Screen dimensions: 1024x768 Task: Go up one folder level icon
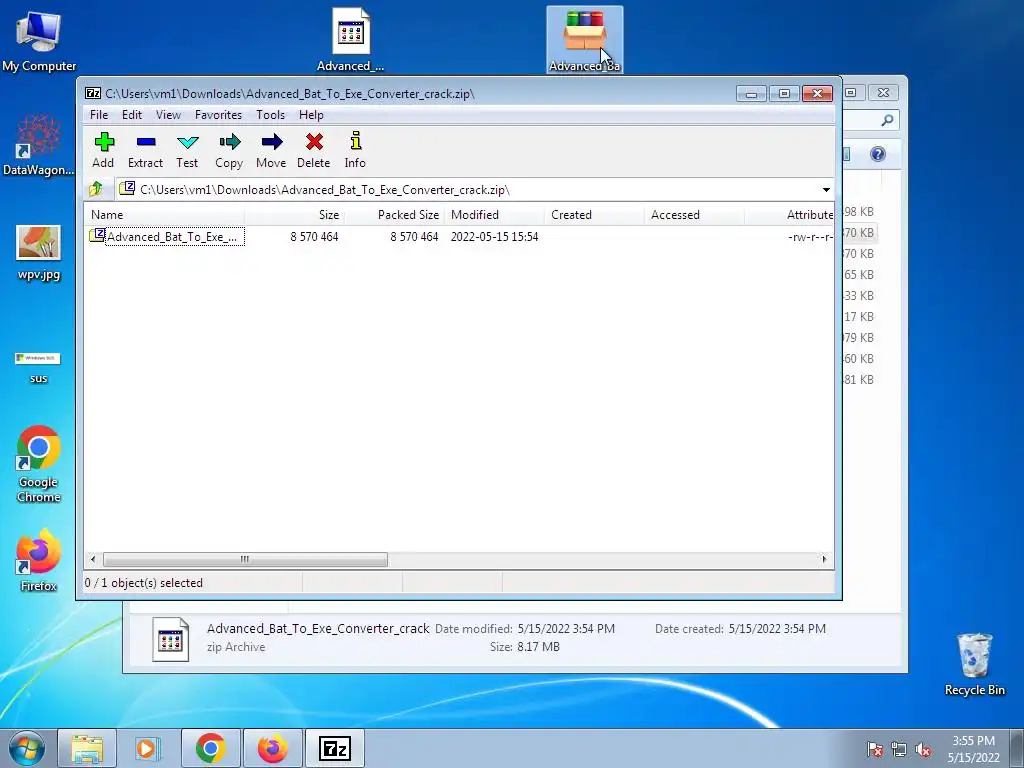(96, 189)
